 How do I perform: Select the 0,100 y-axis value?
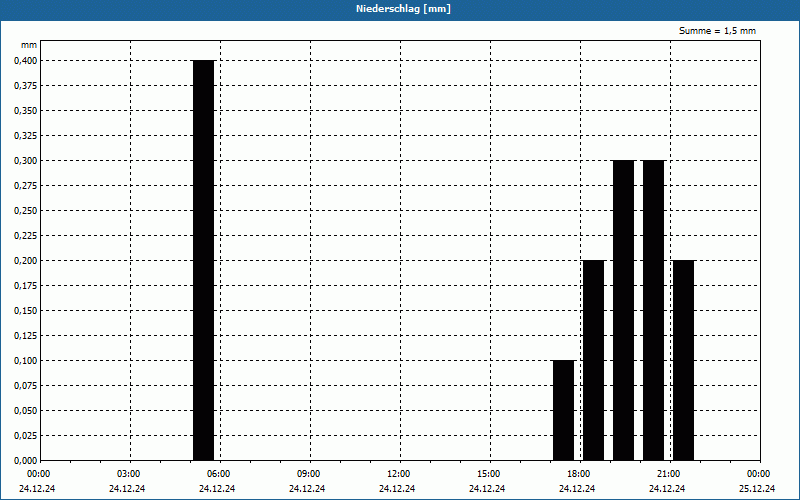point(26,361)
